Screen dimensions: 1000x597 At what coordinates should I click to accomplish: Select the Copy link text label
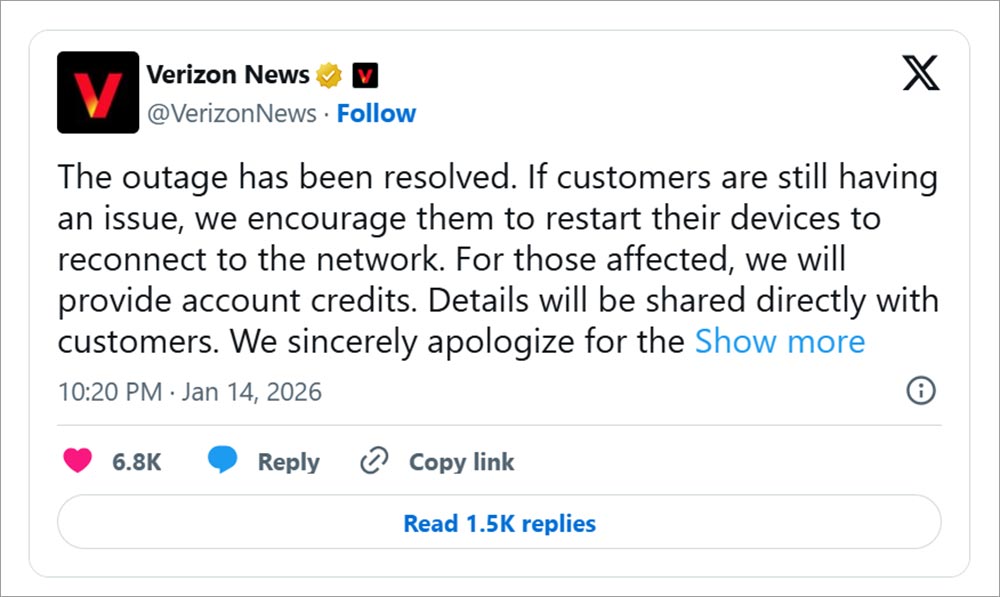coord(461,462)
